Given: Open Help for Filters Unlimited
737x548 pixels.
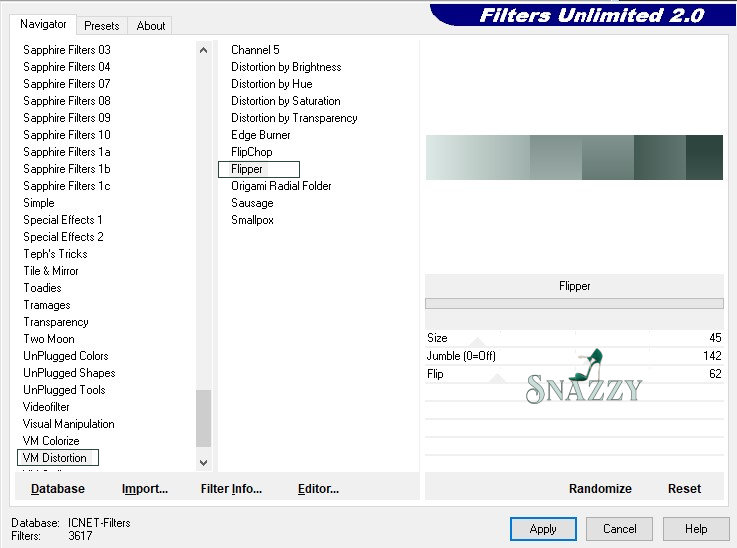Looking at the screenshot, I should pyautogui.click(x=696, y=529).
